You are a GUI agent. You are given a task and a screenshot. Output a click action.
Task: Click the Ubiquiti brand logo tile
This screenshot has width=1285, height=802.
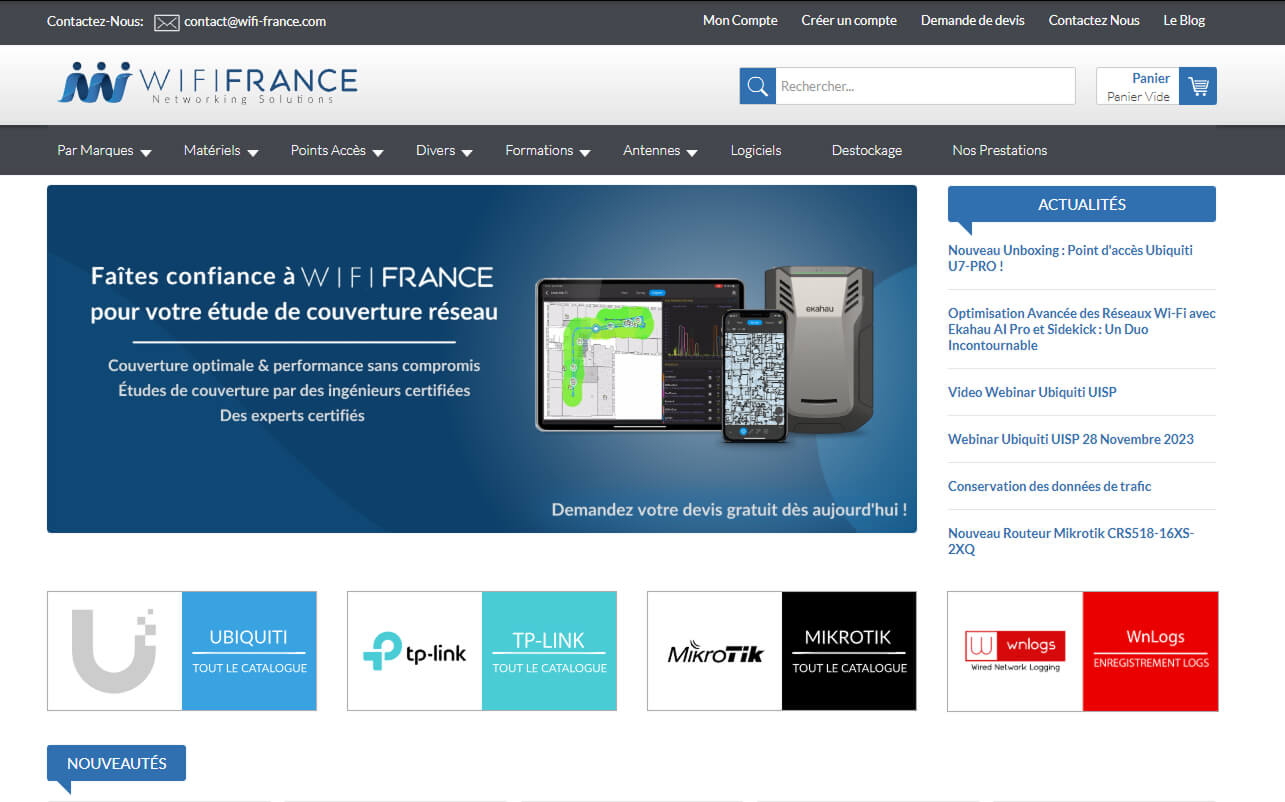point(113,650)
